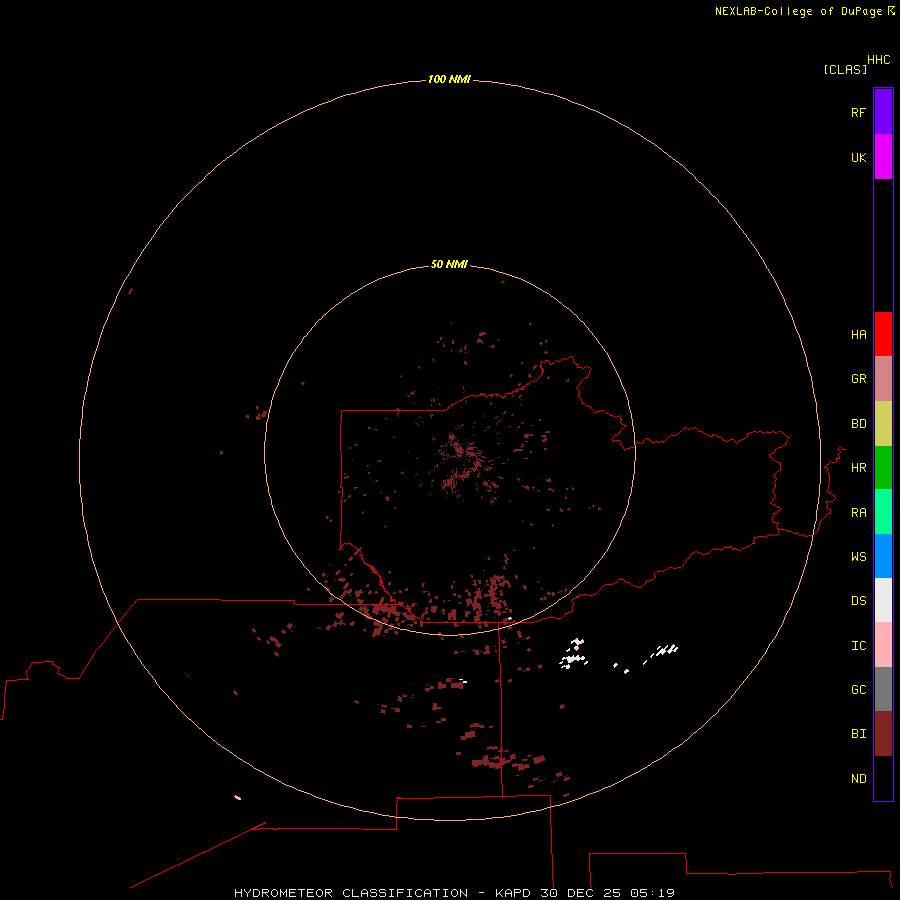Click the ND legend label
900x900 pixels.
click(858, 779)
